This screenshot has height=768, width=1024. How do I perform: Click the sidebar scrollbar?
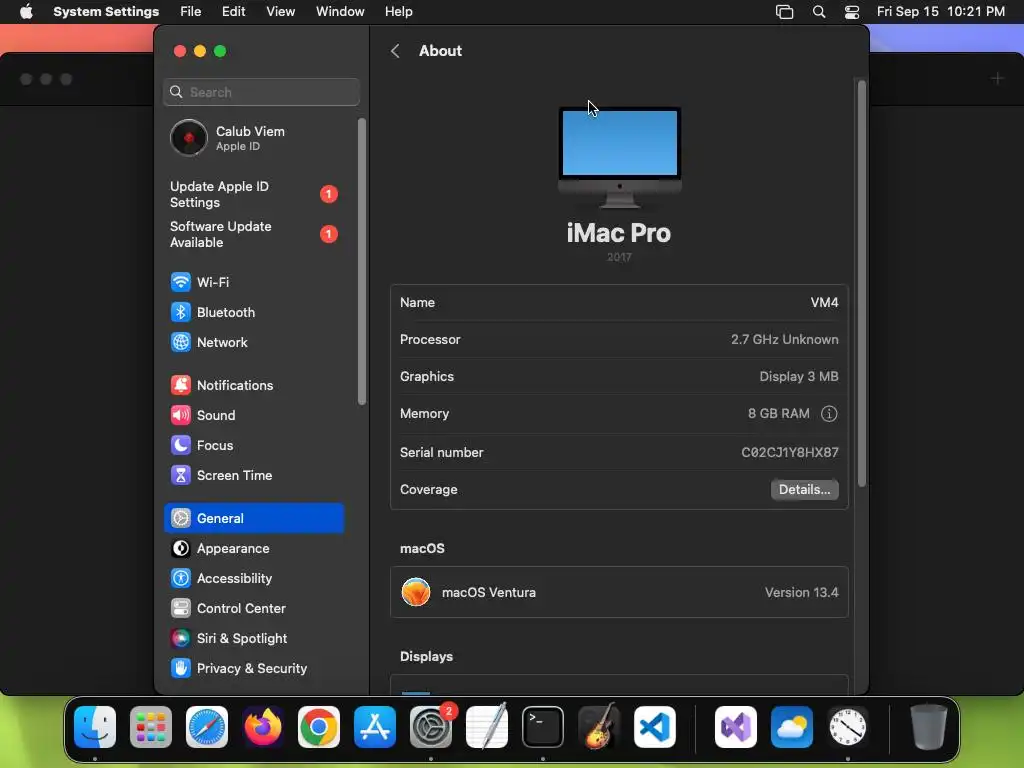pos(362,261)
